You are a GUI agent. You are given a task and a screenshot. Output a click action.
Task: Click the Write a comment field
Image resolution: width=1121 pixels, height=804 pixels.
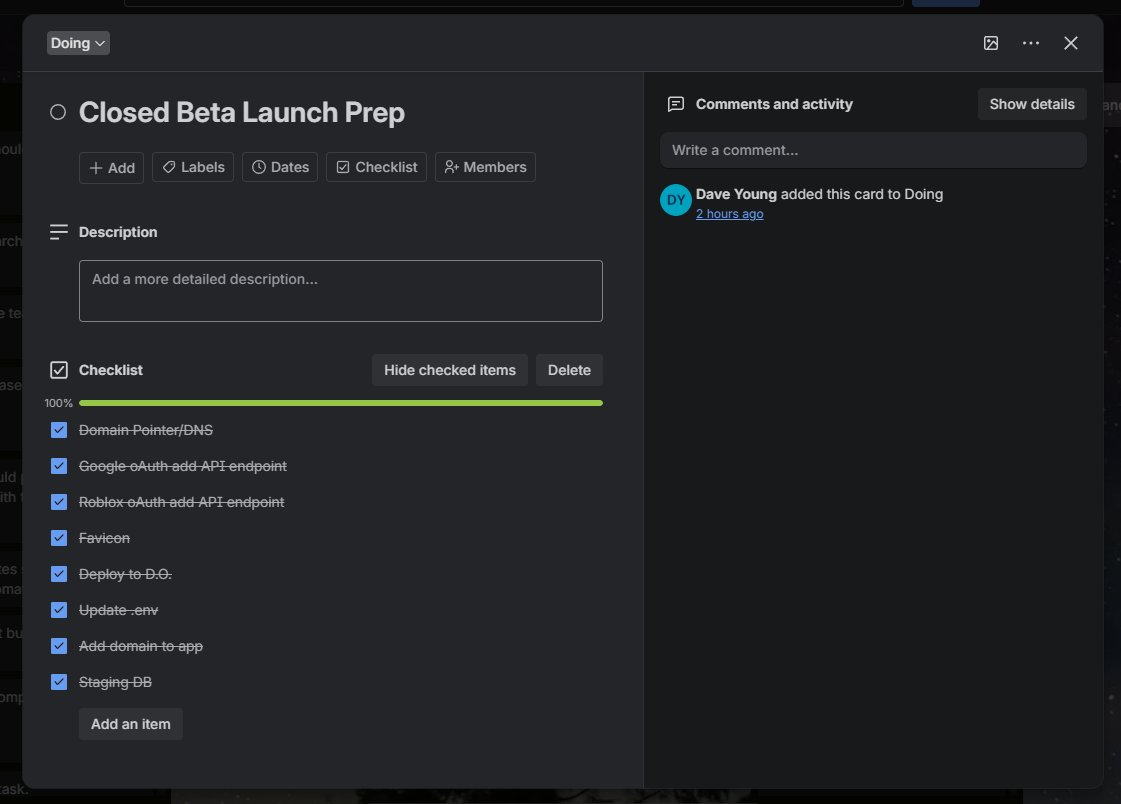pos(873,150)
